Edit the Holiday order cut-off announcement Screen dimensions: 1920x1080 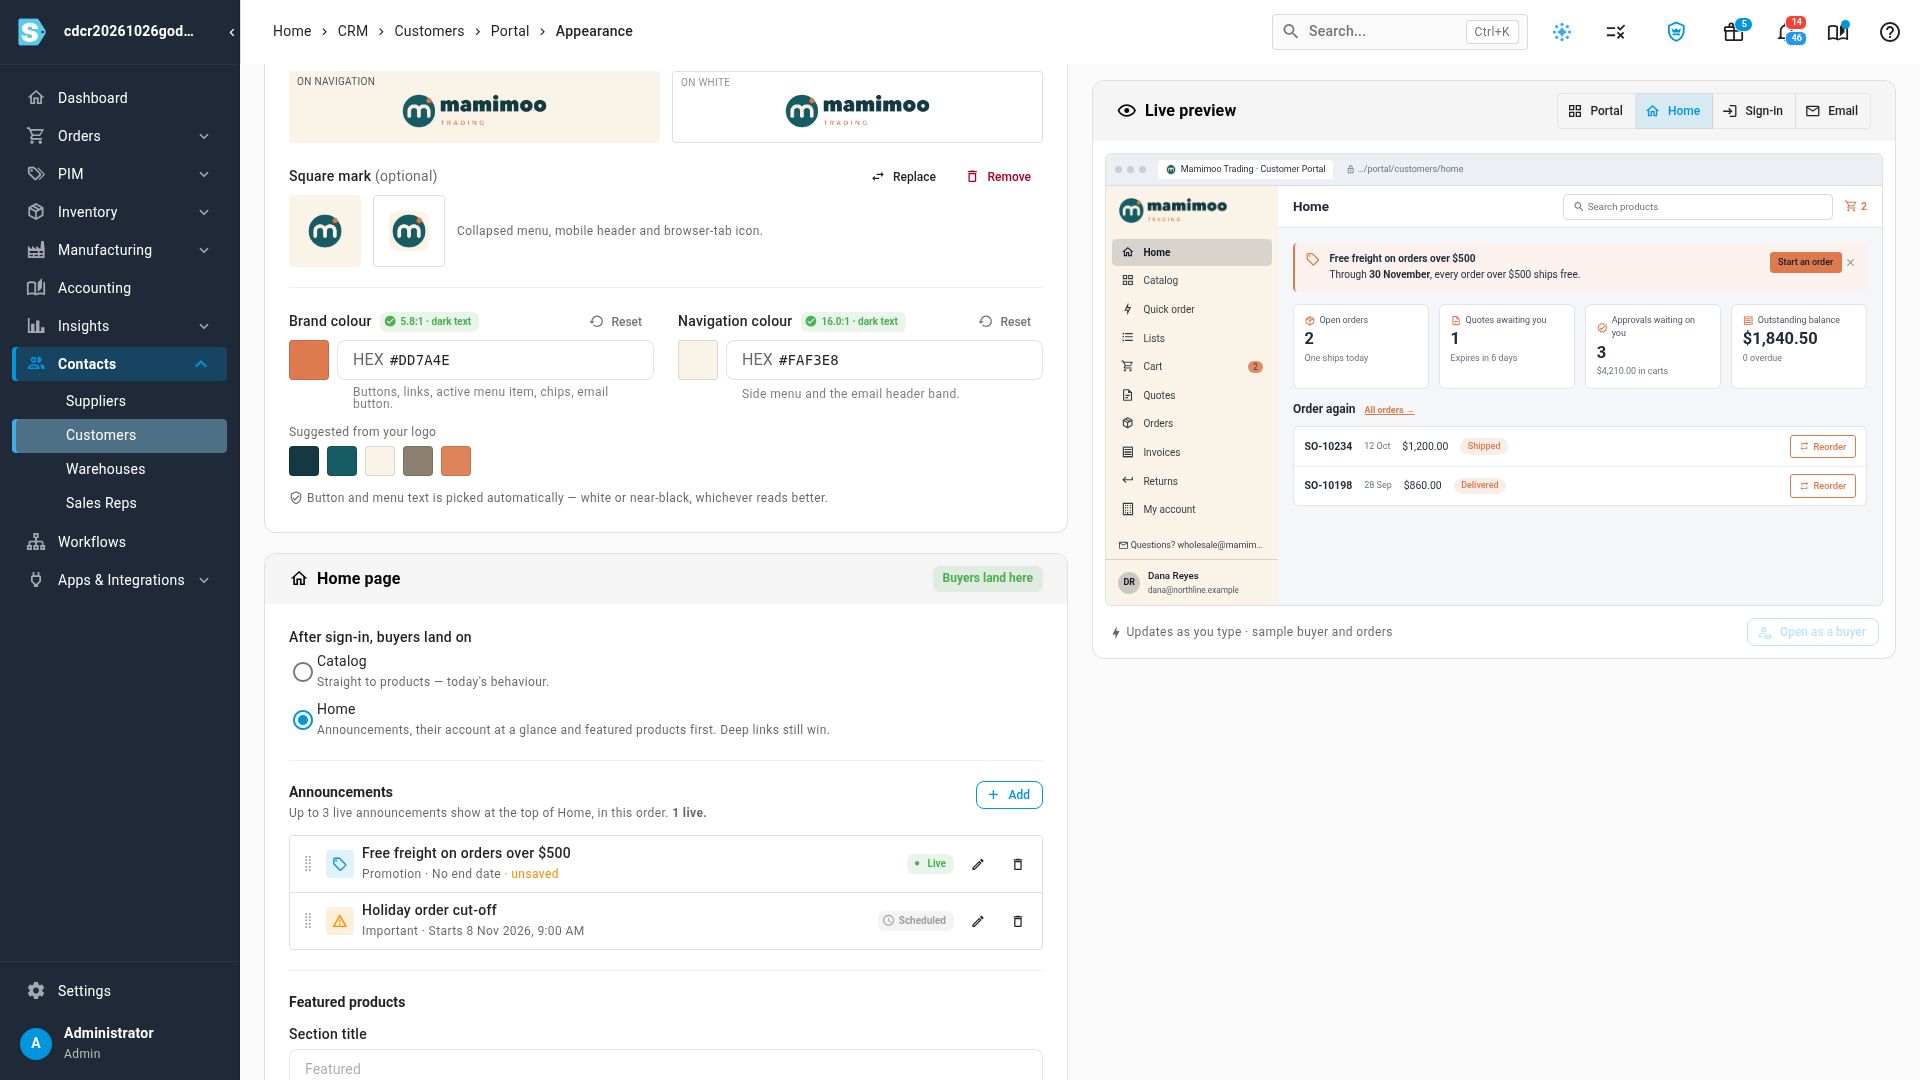[978, 921]
